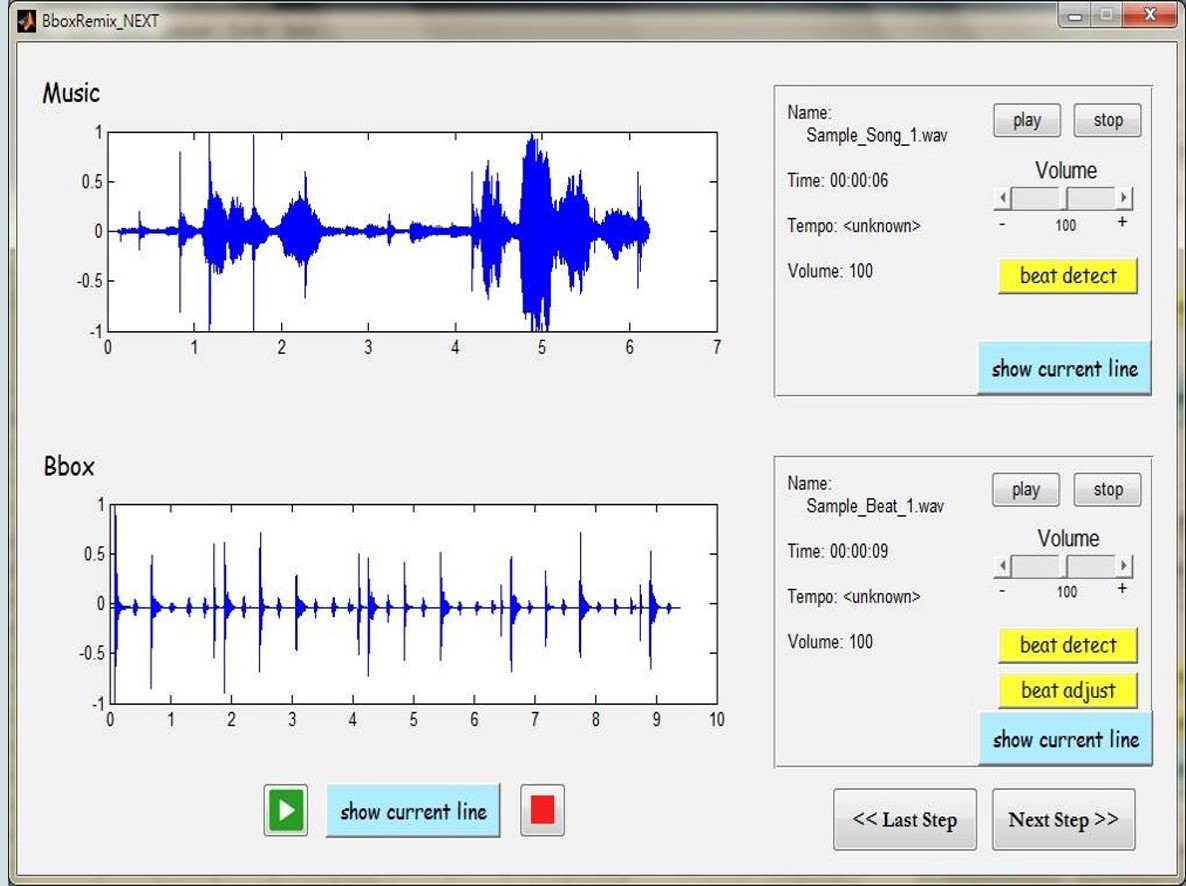Viewport: 1186px width, 886px height.
Task: Click the MATLAB icon in the title bar
Action: [27, 20]
